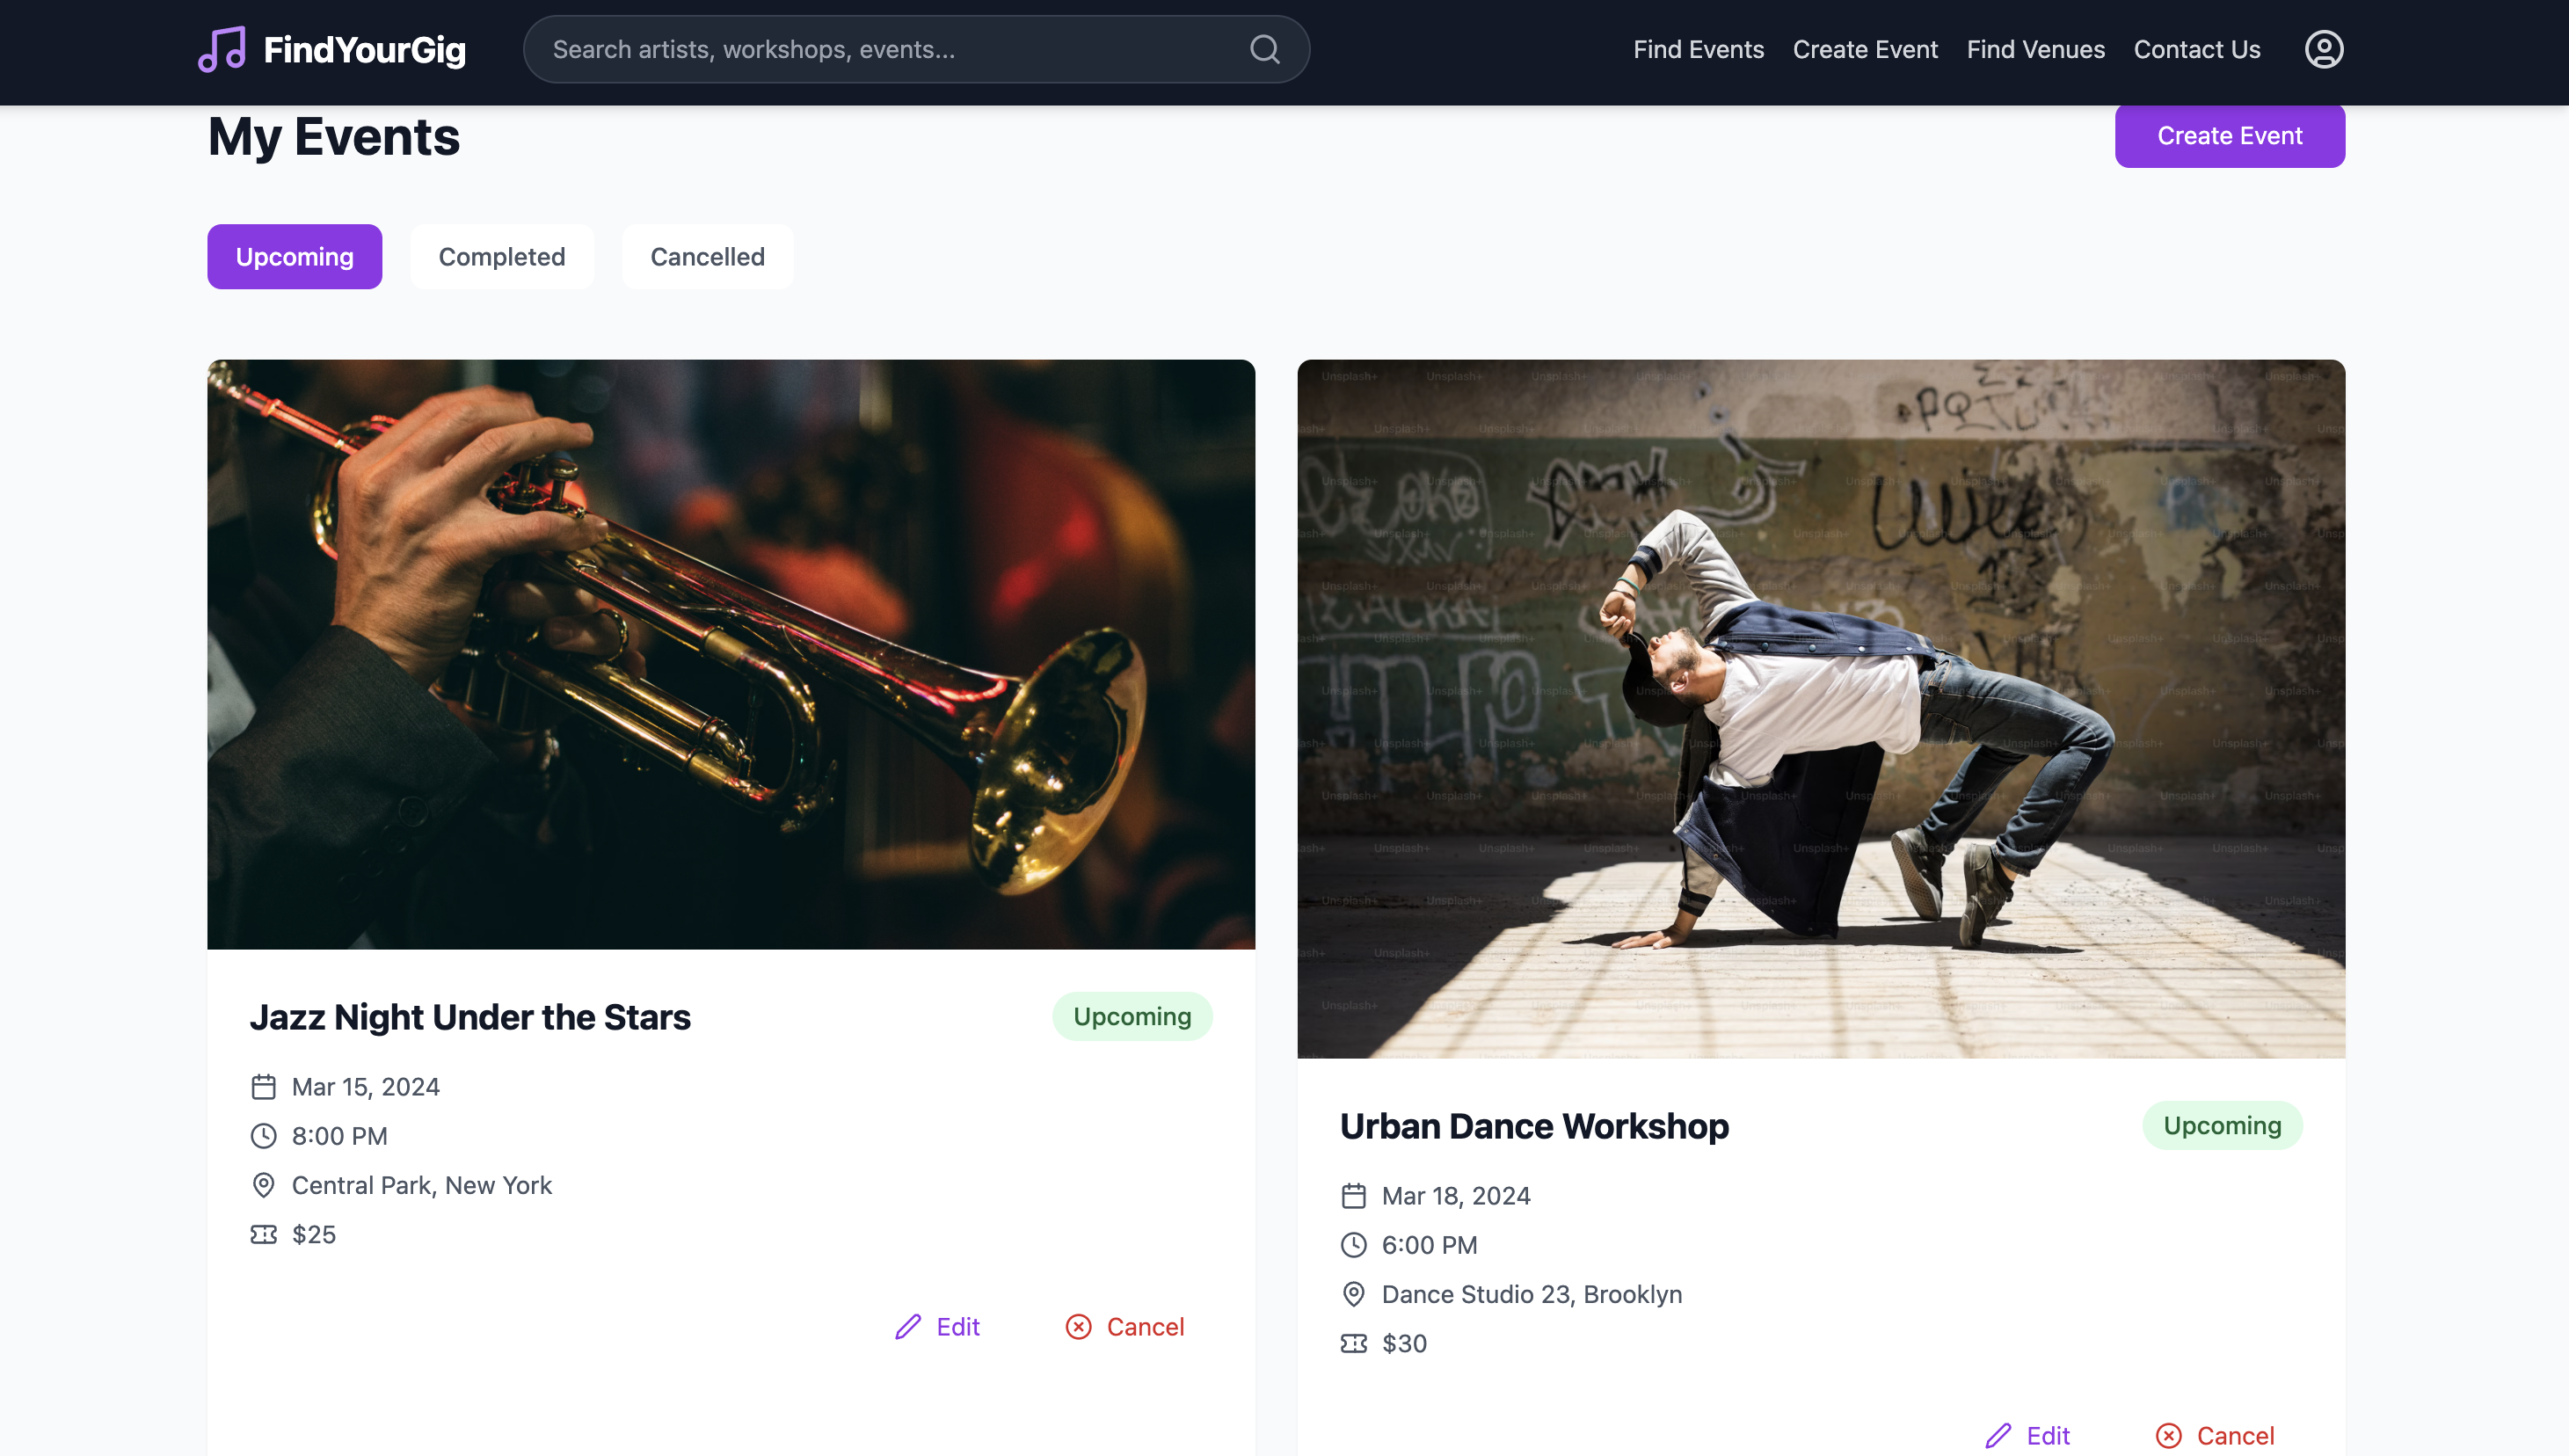
Task: Open the Jazz Night trumpet thumbnail
Action: click(731, 654)
